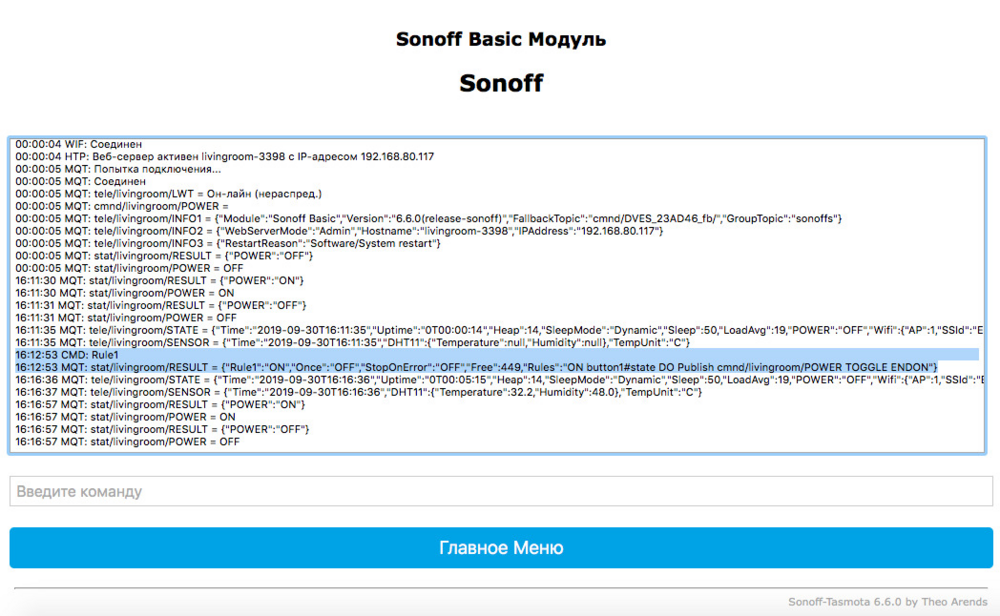Select the '16:12:53 CMD: Rule1' log line
Viewport: 1000px width, 616px height.
click(x=67, y=355)
